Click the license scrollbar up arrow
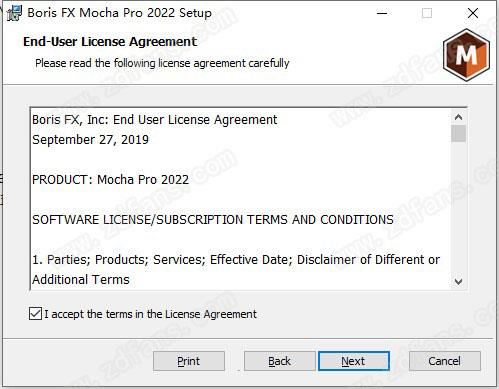Image resolution: width=499 pixels, height=389 pixels. 458,117
